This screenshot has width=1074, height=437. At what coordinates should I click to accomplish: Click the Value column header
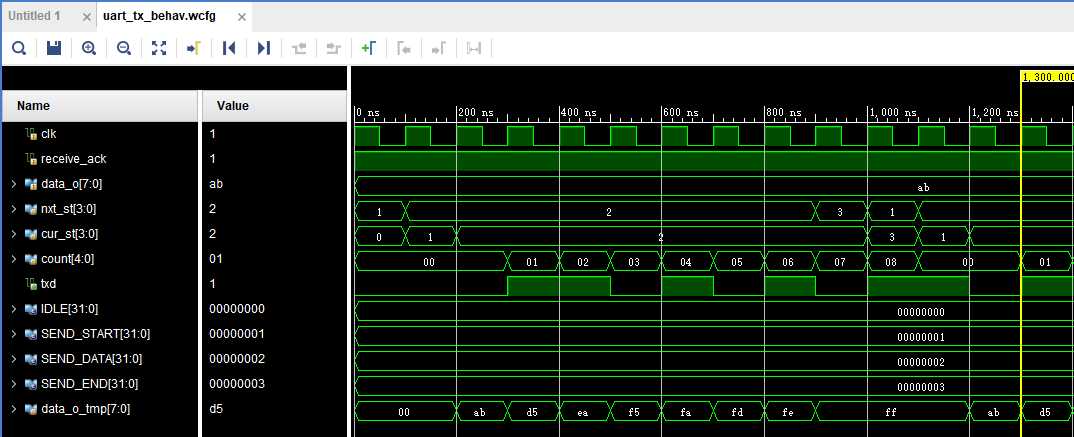[x=275, y=106]
